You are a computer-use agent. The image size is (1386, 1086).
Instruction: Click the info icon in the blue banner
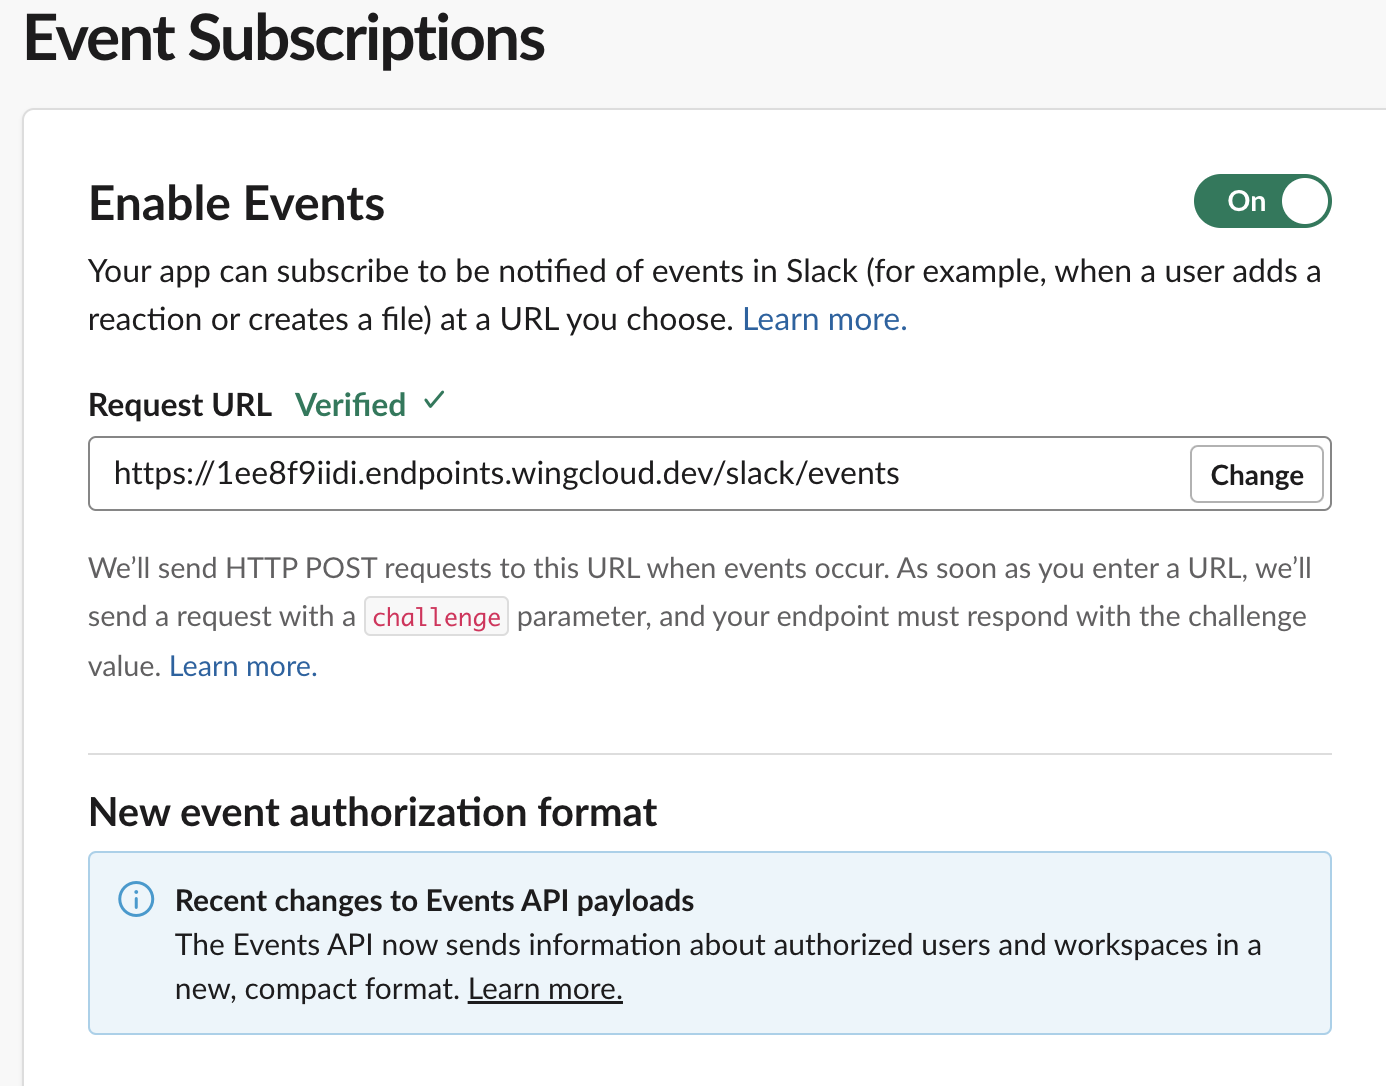point(136,899)
